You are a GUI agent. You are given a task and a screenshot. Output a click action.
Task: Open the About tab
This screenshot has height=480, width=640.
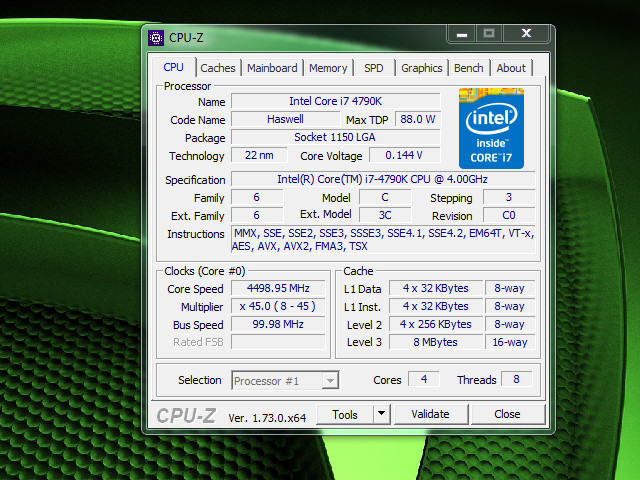[x=511, y=68]
